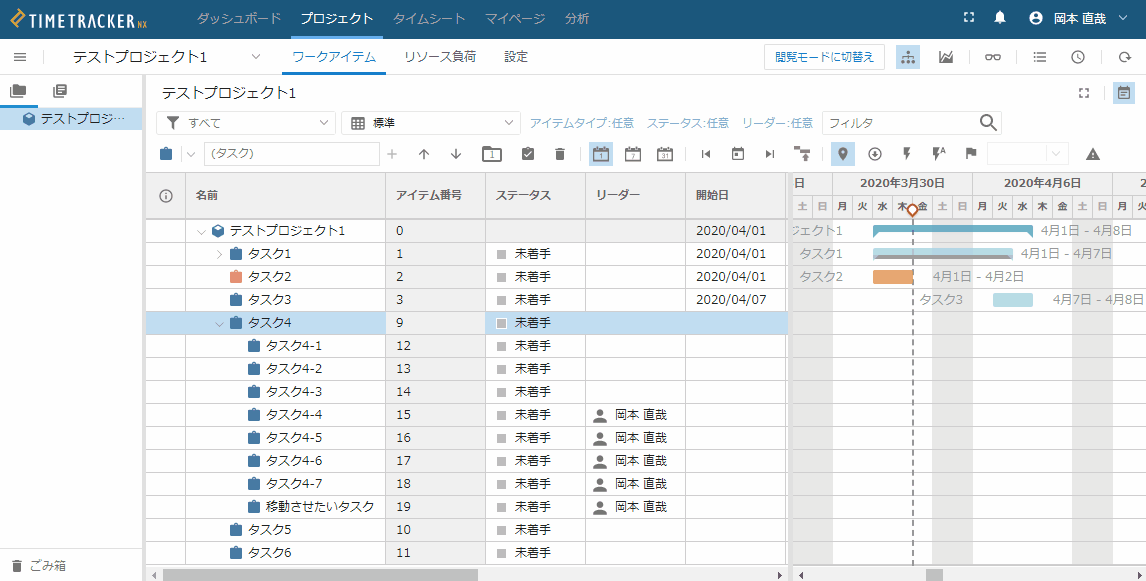Click the フィルタ search input field
This screenshot has width=1146, height=581.
pyautogui.click(x=900, y=123)
